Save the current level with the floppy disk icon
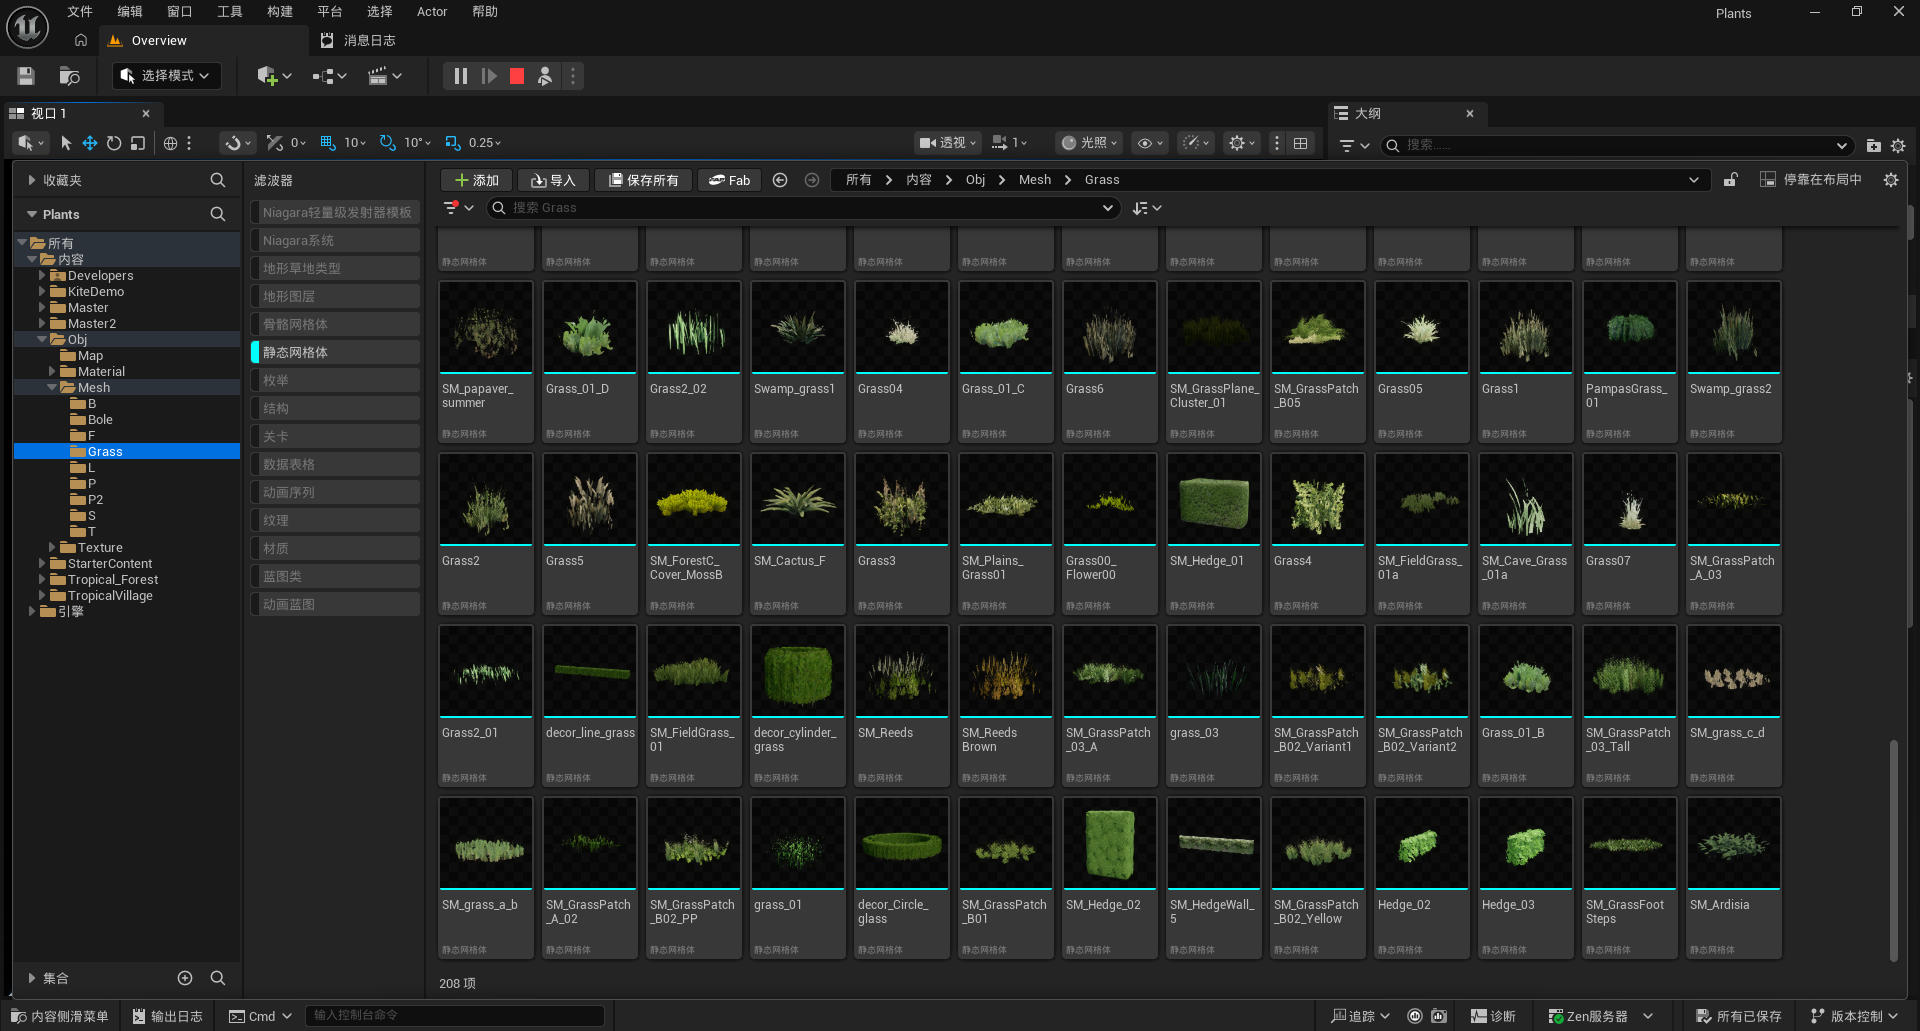This screenshot has height=1031, width=1920. [x=26, y=76]
